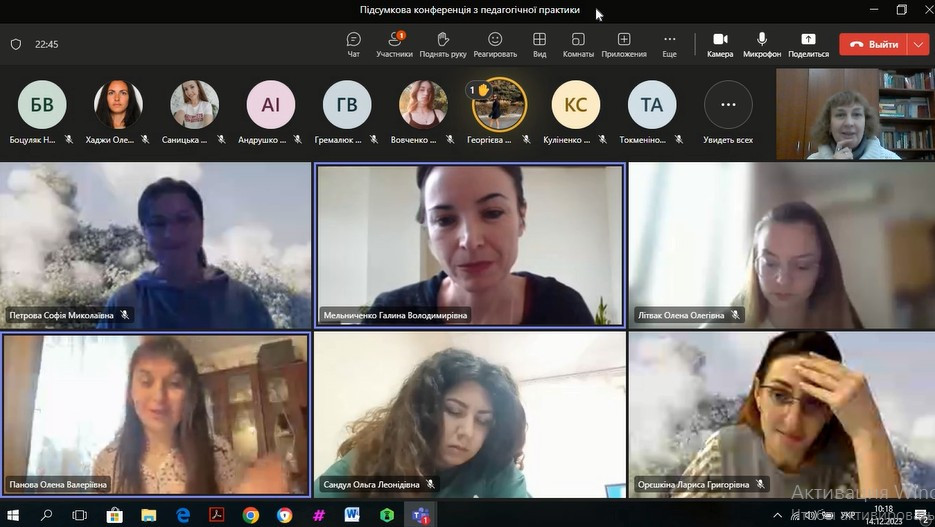Open the apps panel (Приложения)
The image size is (935, 527).
pos(623,44)
